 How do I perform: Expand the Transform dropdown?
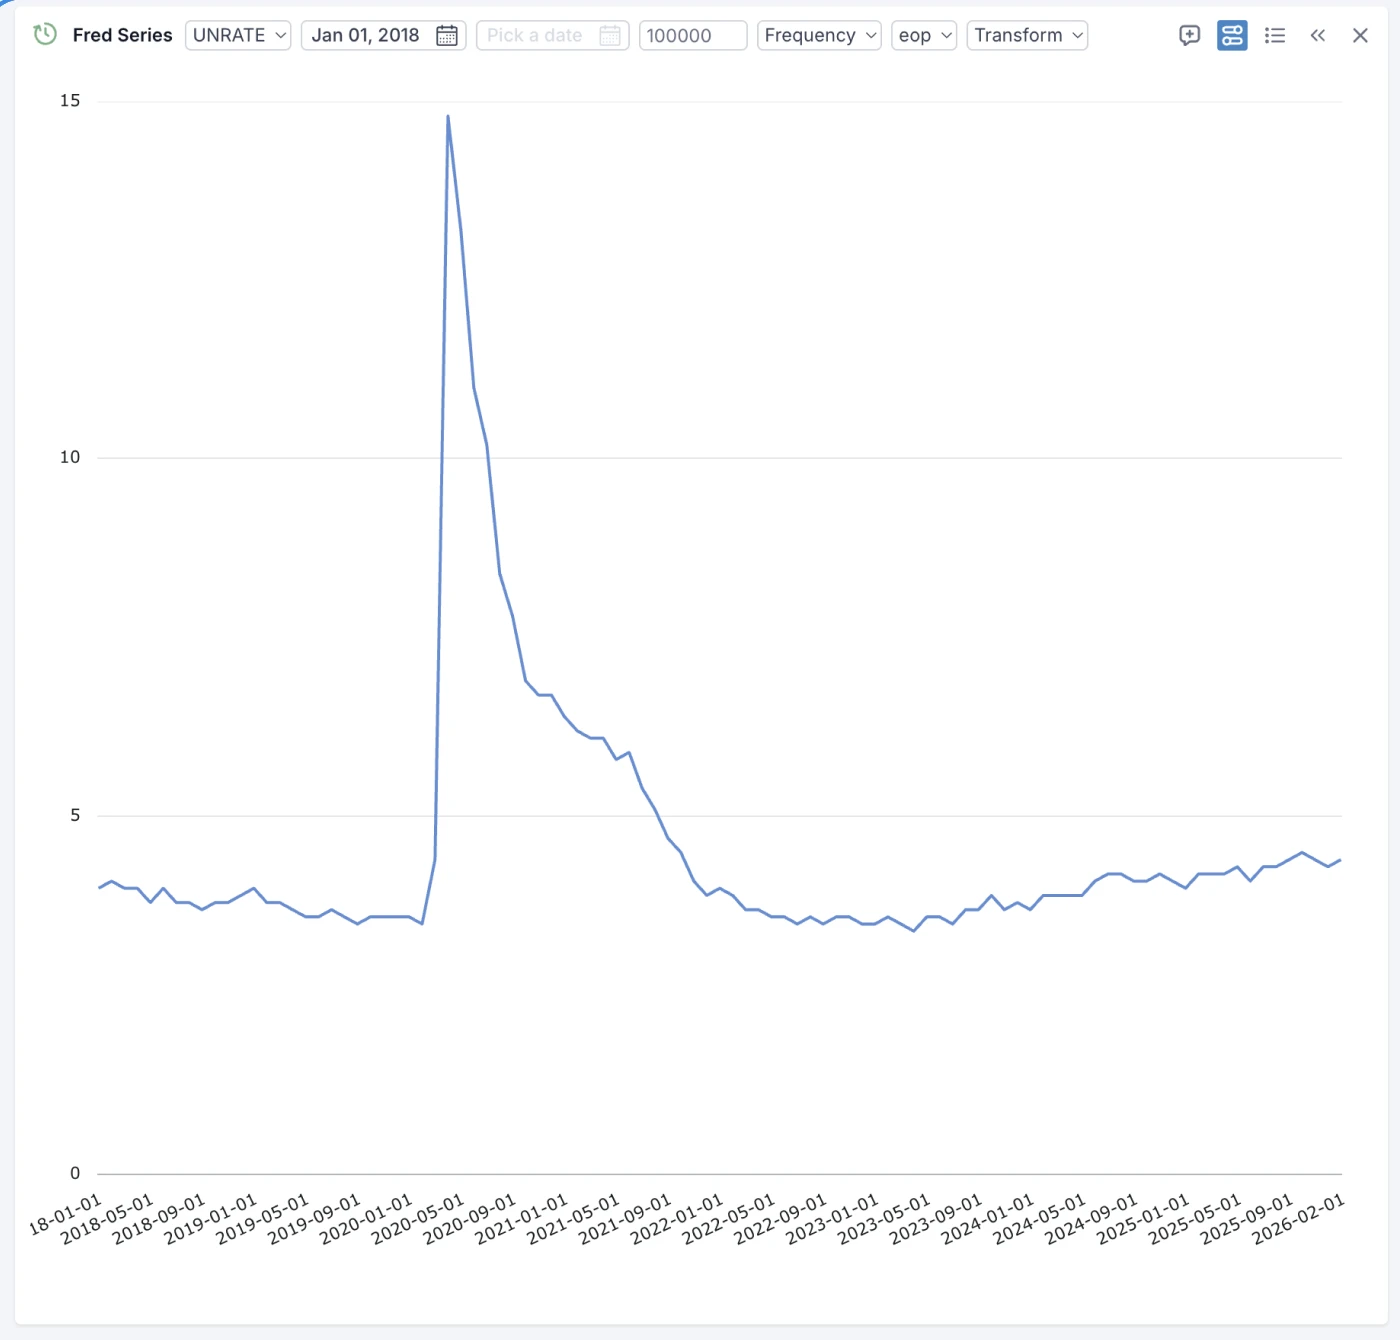click(1027, 36)
